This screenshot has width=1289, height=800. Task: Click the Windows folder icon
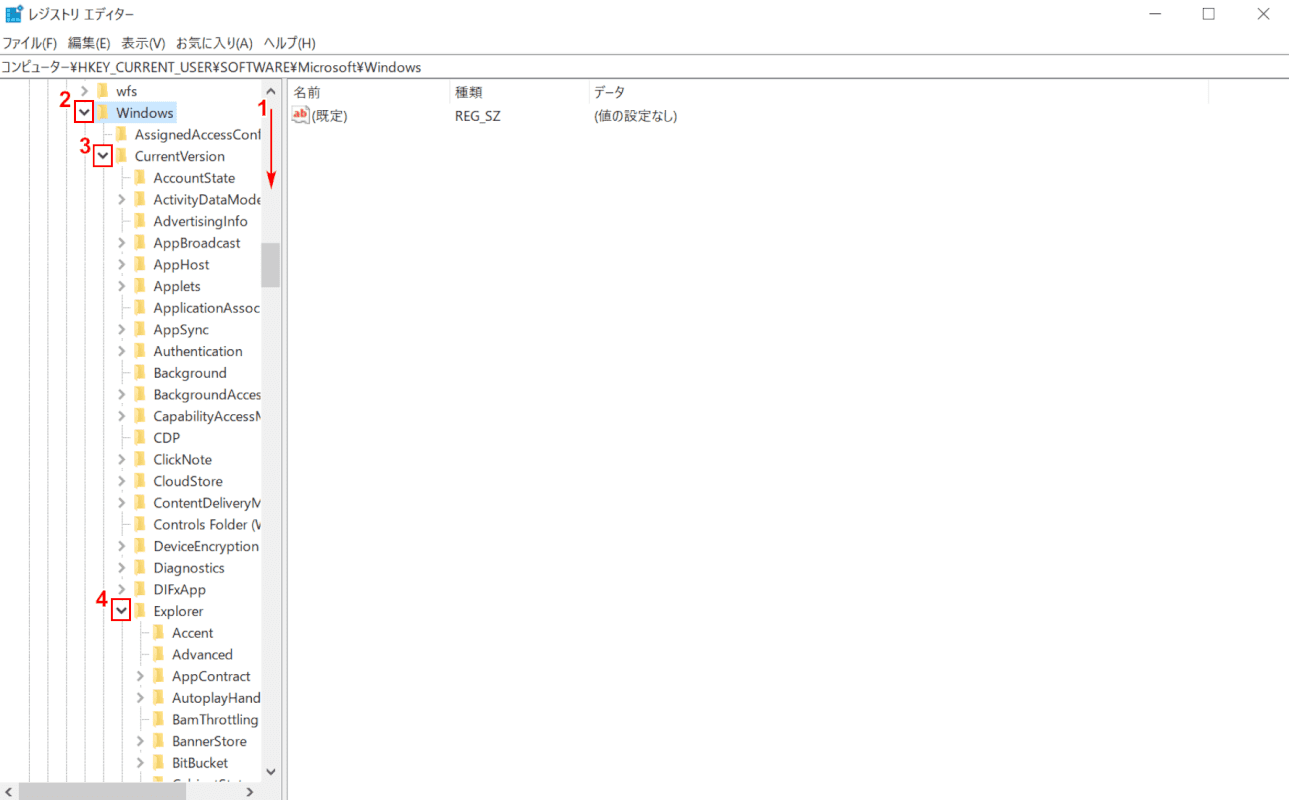pos(102,113)
